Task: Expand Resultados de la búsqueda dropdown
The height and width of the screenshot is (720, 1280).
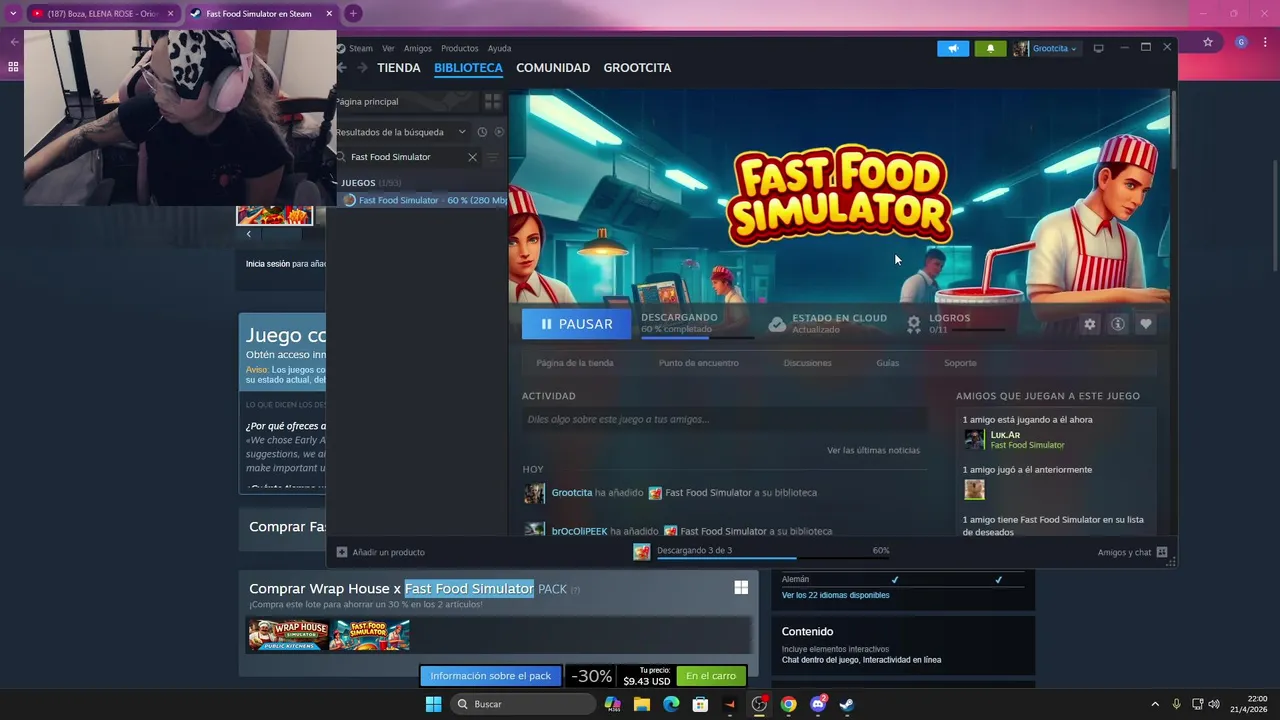Action: [x=462, y=132]
